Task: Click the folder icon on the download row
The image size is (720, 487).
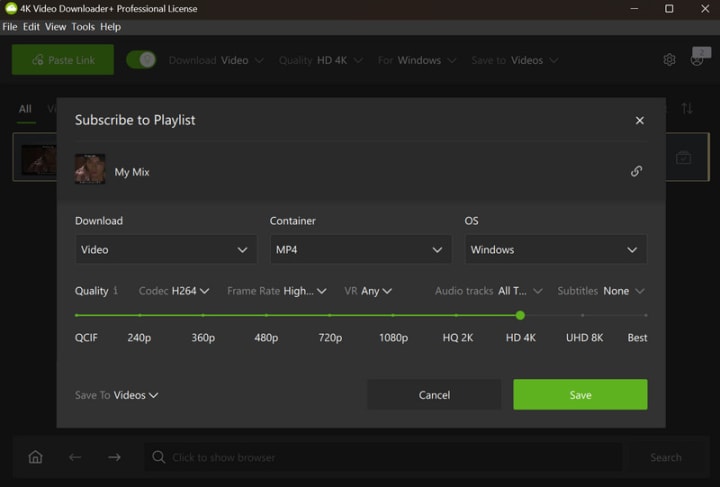Action: [x=683, y=157]
